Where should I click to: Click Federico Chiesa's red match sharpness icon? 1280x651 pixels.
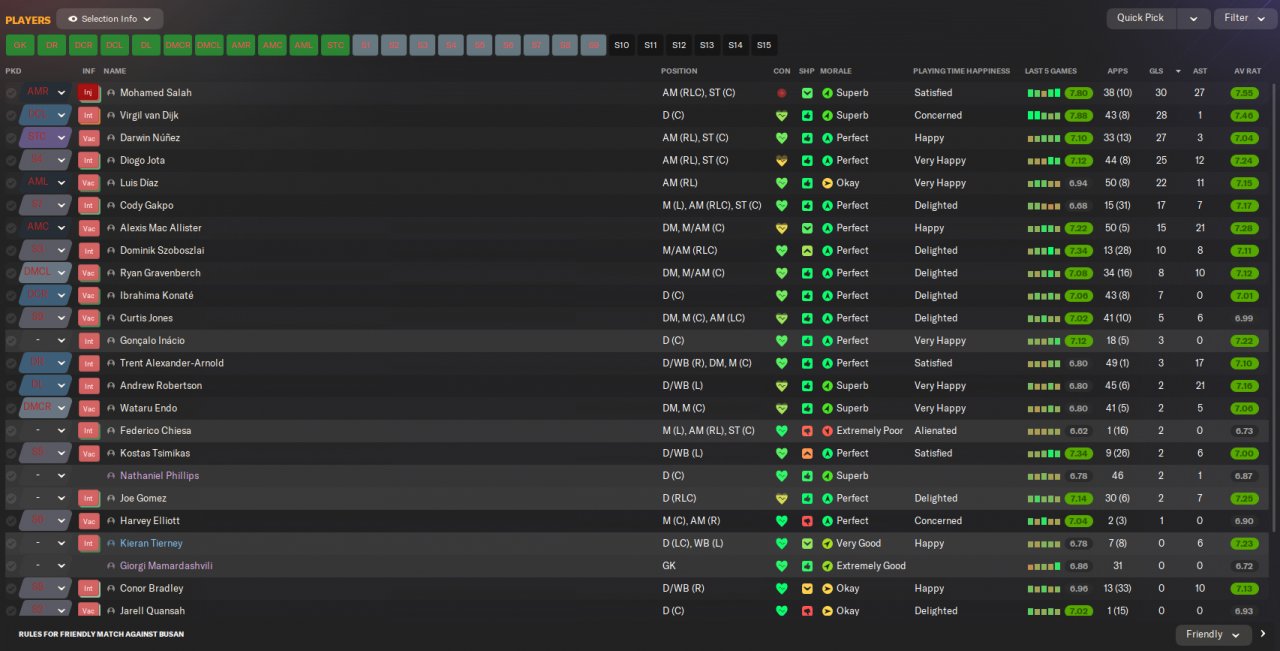click(807, 431)
